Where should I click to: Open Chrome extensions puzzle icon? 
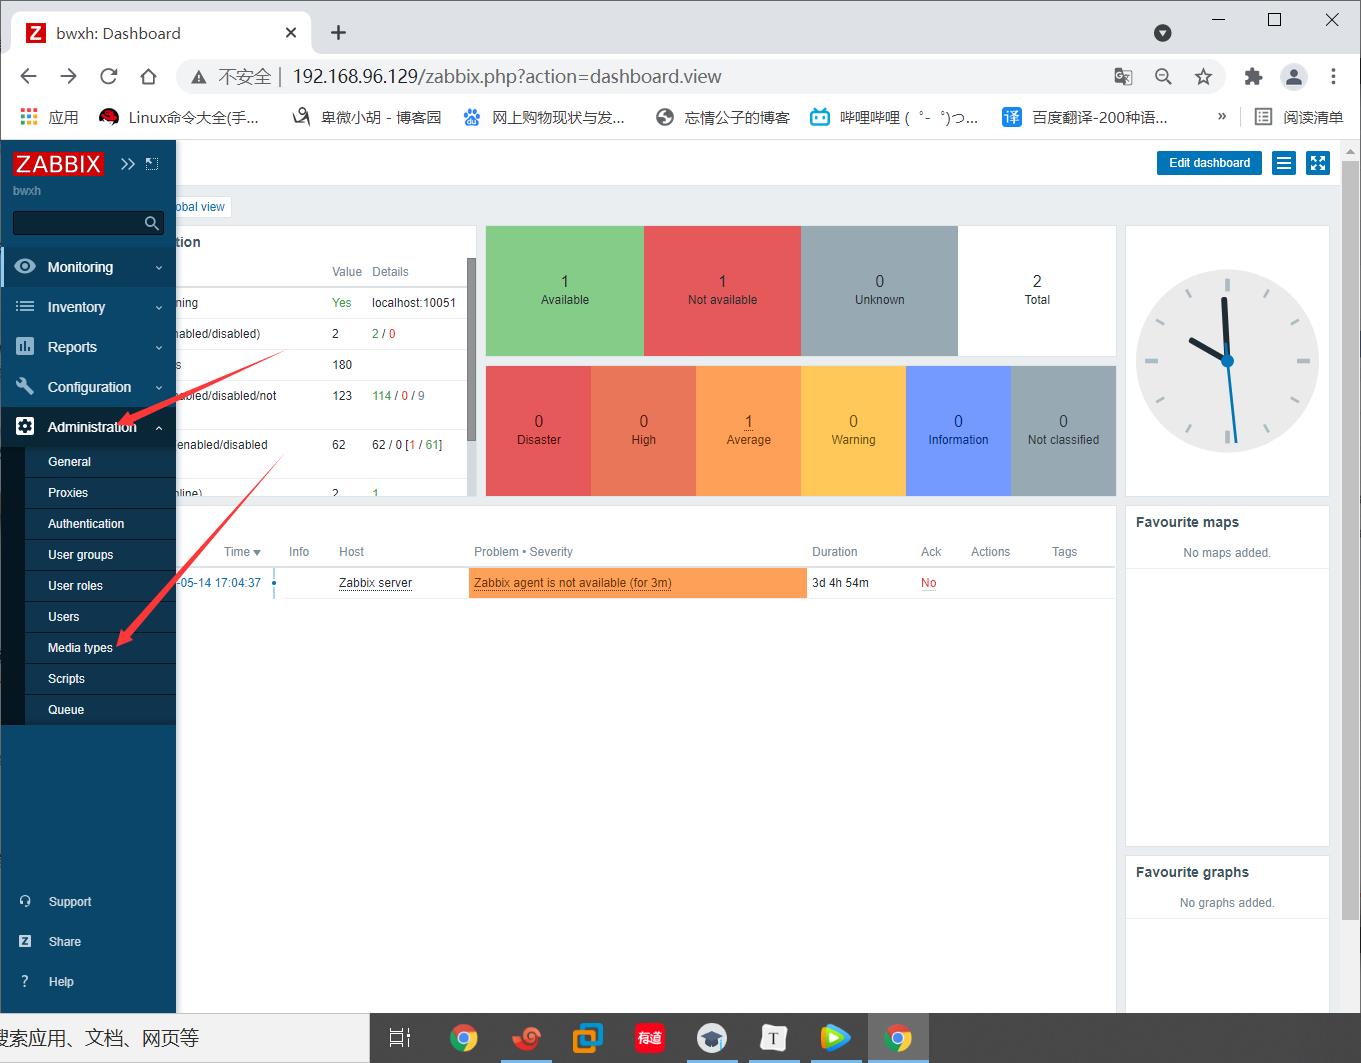[x=1253, y=76]
